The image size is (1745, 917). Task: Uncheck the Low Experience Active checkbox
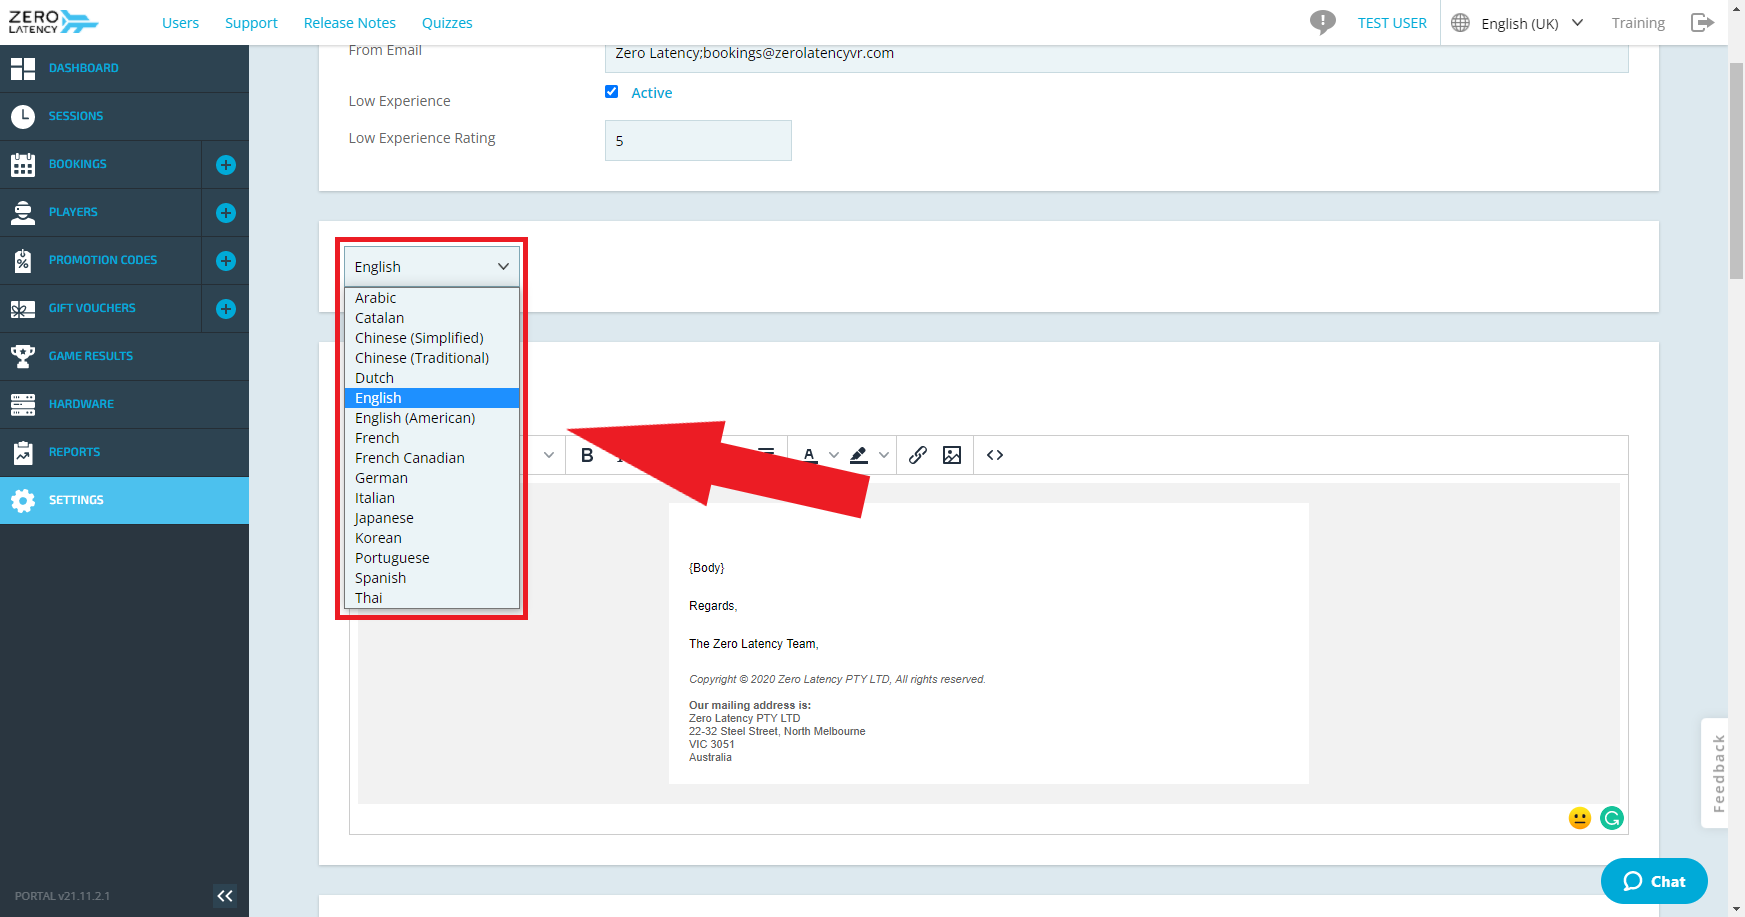point(611,92)
